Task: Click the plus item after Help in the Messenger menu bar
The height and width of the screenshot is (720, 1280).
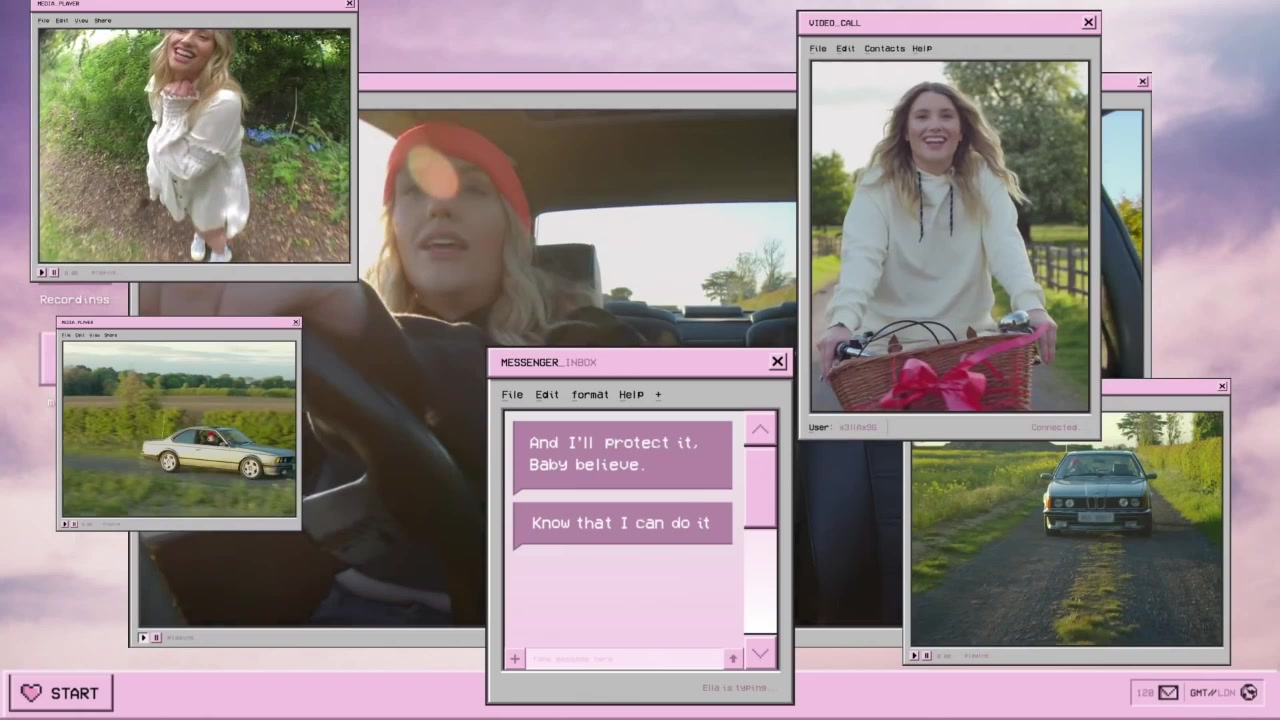Action: 658,394
